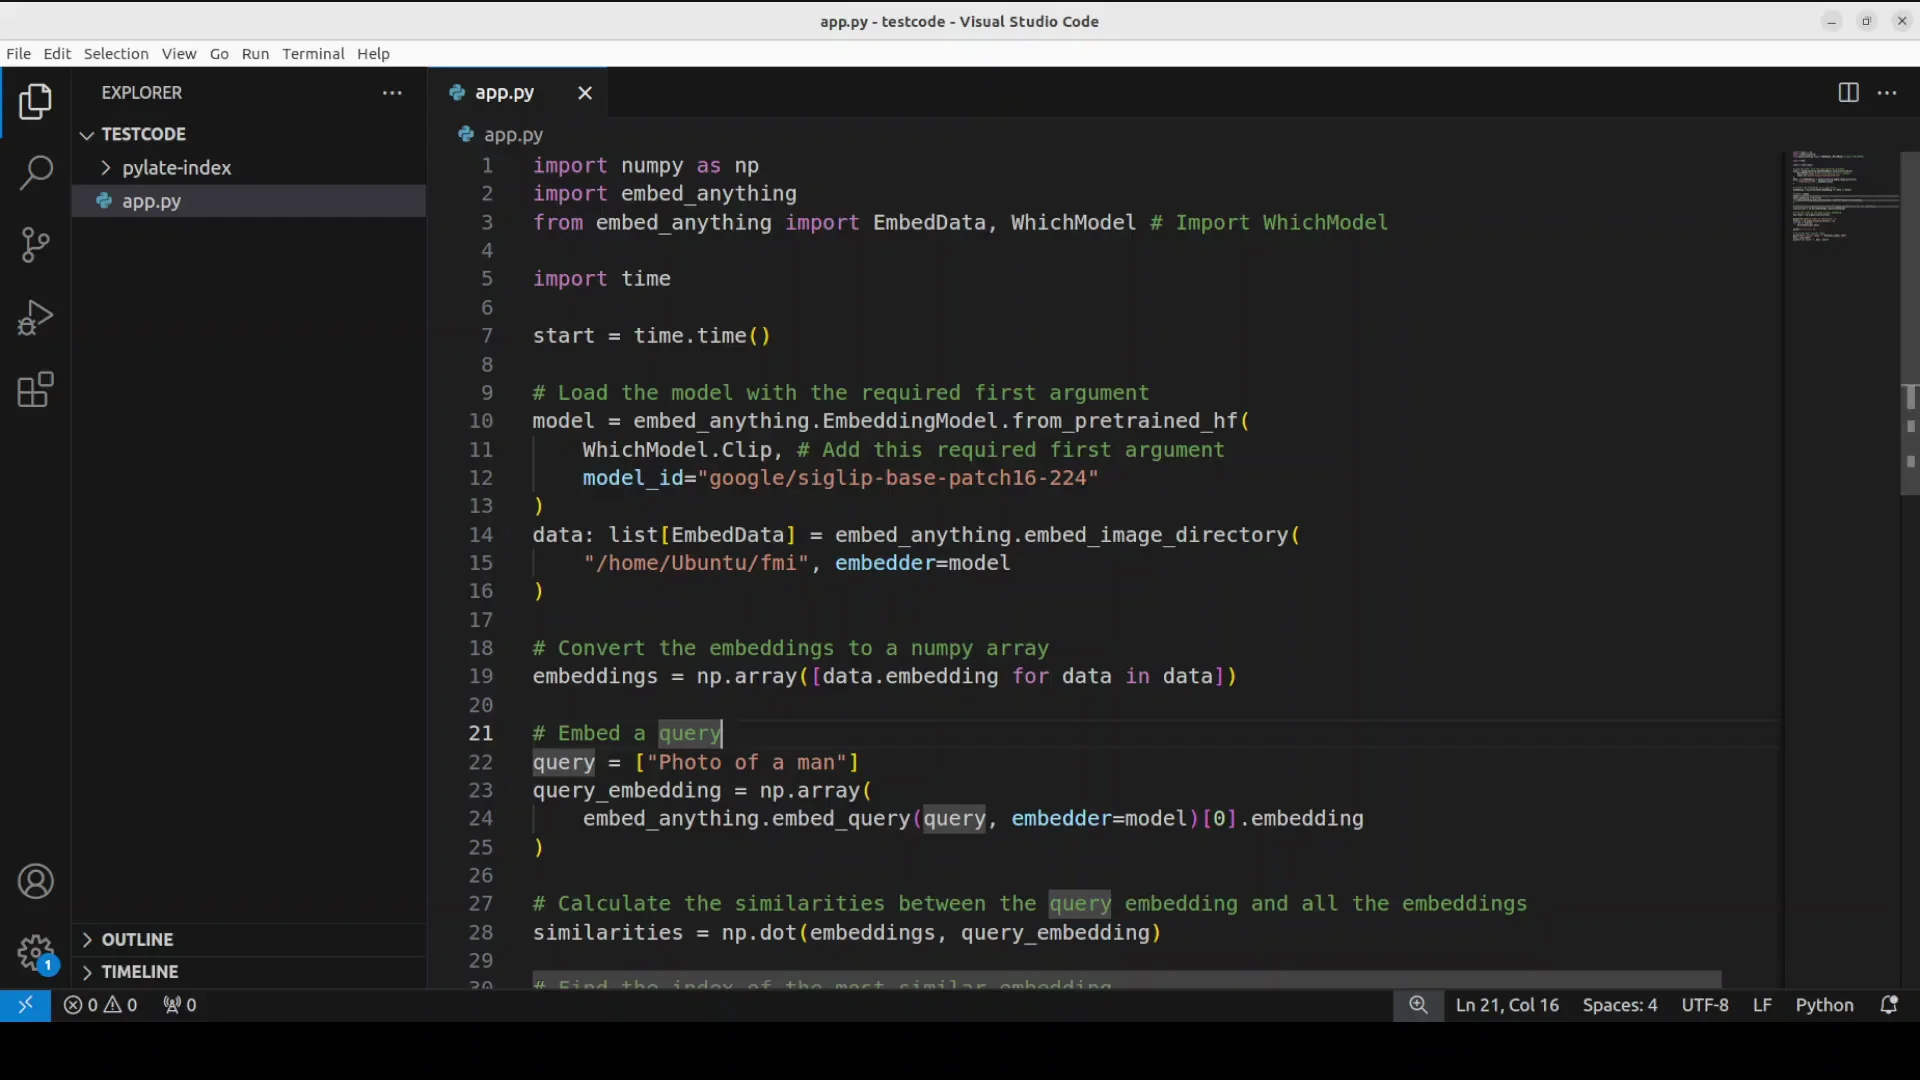Viewport: 1920px width, 1080px height.
Task: Open Run and Debug view
Action: click(36, 318)
